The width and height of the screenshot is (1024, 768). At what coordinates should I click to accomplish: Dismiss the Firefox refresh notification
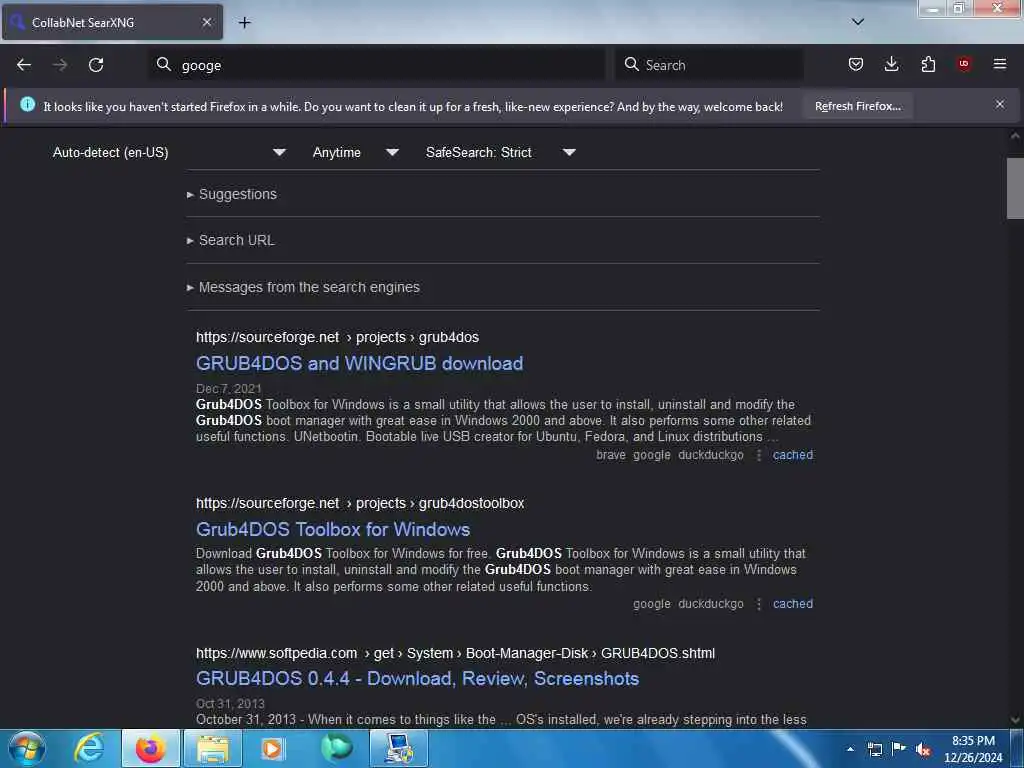point(1000,104)
